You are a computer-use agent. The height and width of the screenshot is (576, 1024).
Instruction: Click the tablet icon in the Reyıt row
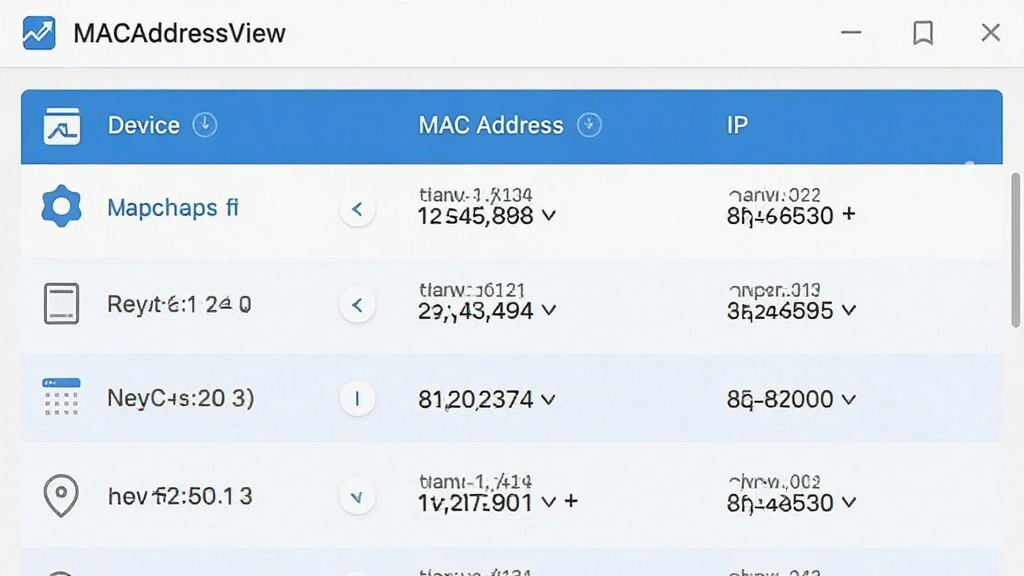coord(61,304)
